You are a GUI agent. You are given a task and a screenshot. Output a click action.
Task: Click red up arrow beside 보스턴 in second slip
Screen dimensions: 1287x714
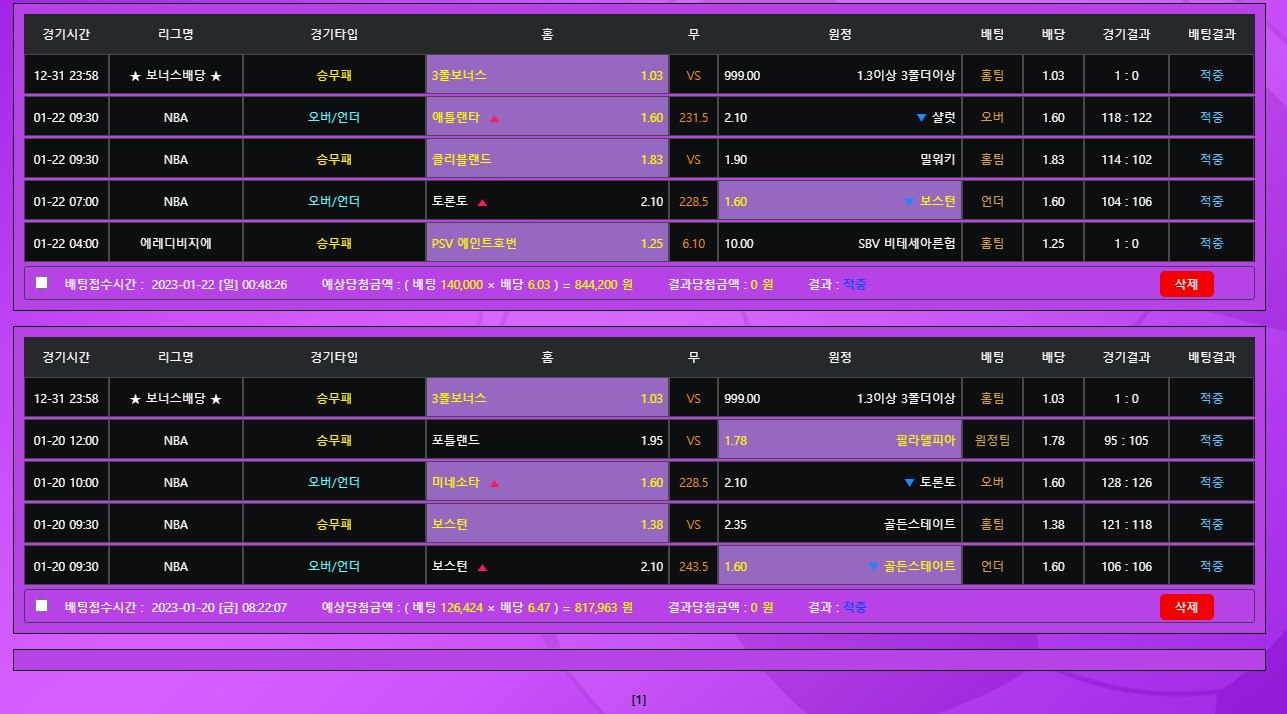[482, 567]
